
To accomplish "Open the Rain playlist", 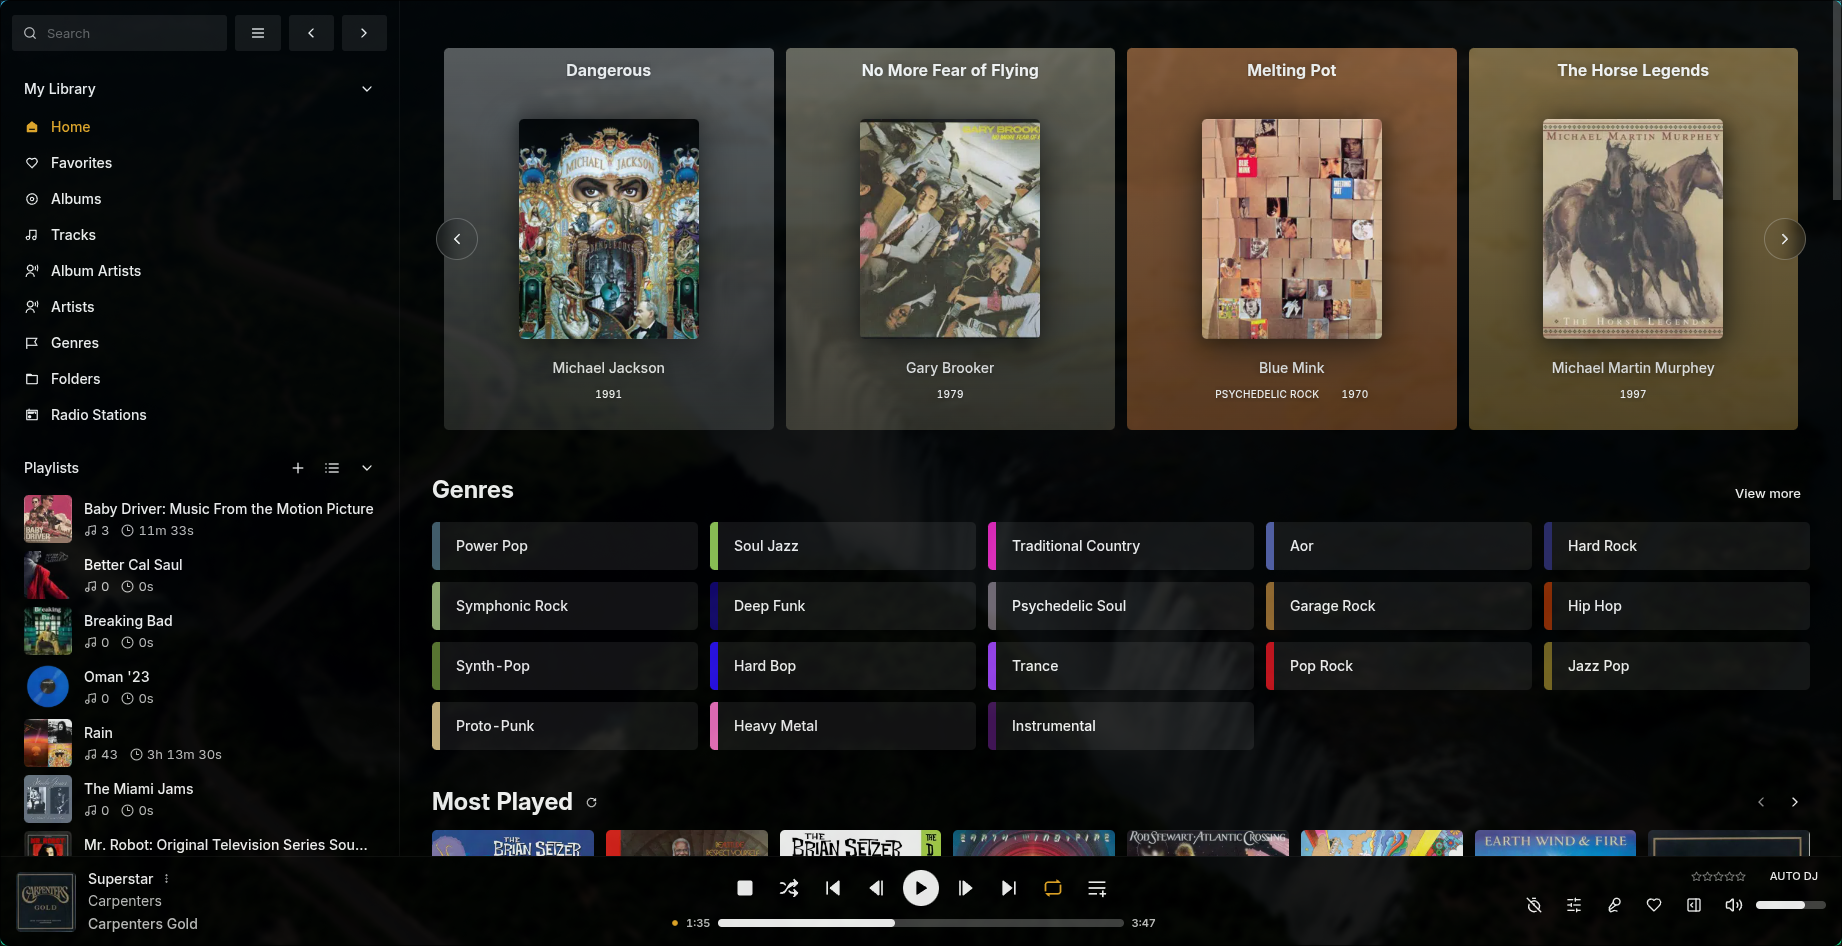I will point(199,743).
